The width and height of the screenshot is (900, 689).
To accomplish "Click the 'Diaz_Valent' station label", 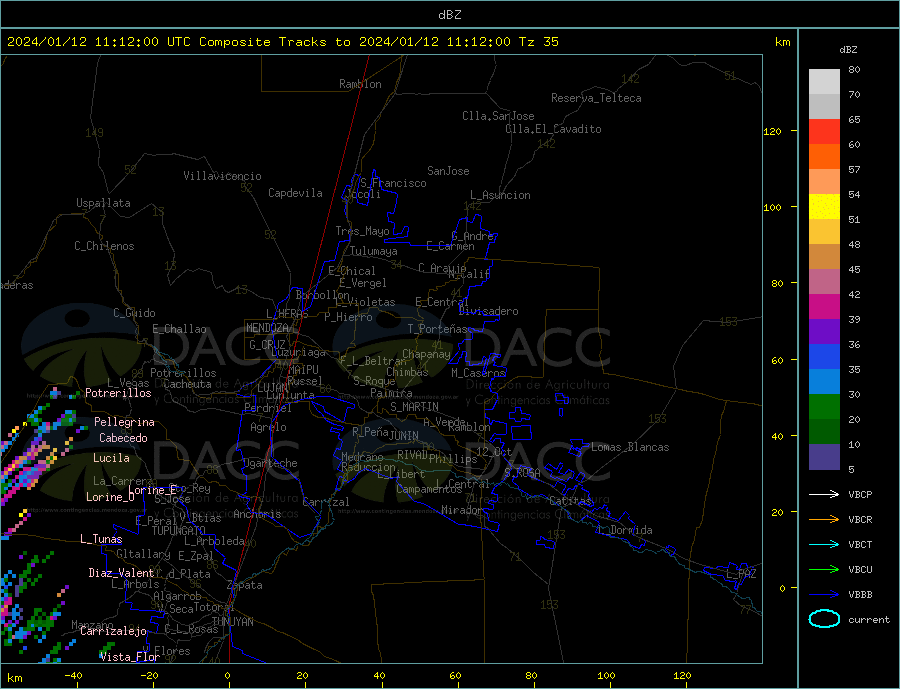I will click(121, 573).
